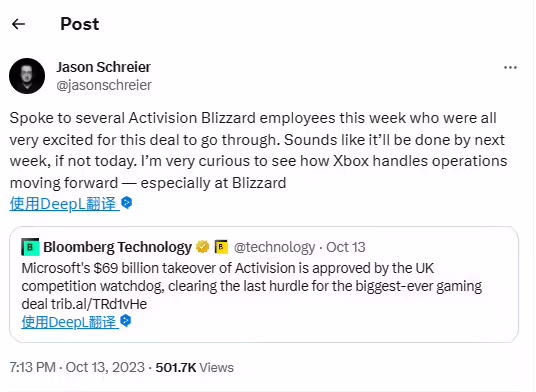Open Bloomberg Technology account name
Viewport: 536px width, 392px height.
[x=117, y=247]
